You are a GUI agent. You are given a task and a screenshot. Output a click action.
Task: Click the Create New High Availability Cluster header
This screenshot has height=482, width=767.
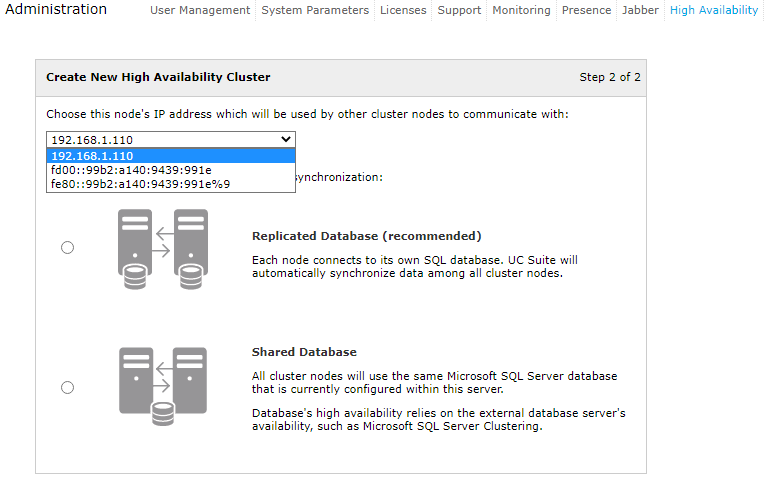pyautogui.click(x=158, y=77)
